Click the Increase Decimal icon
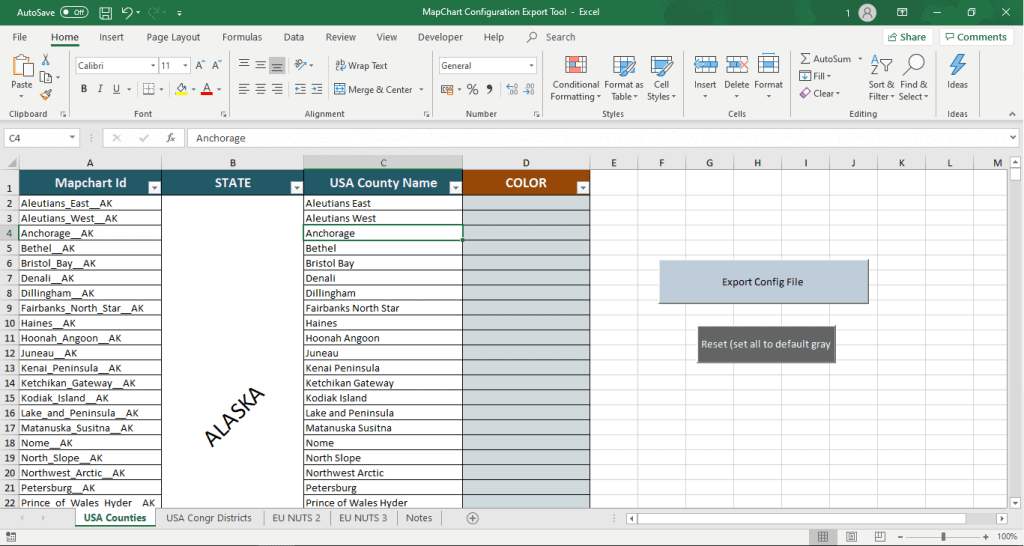Viewport: 1024px width, 546px height. [513, 89]
